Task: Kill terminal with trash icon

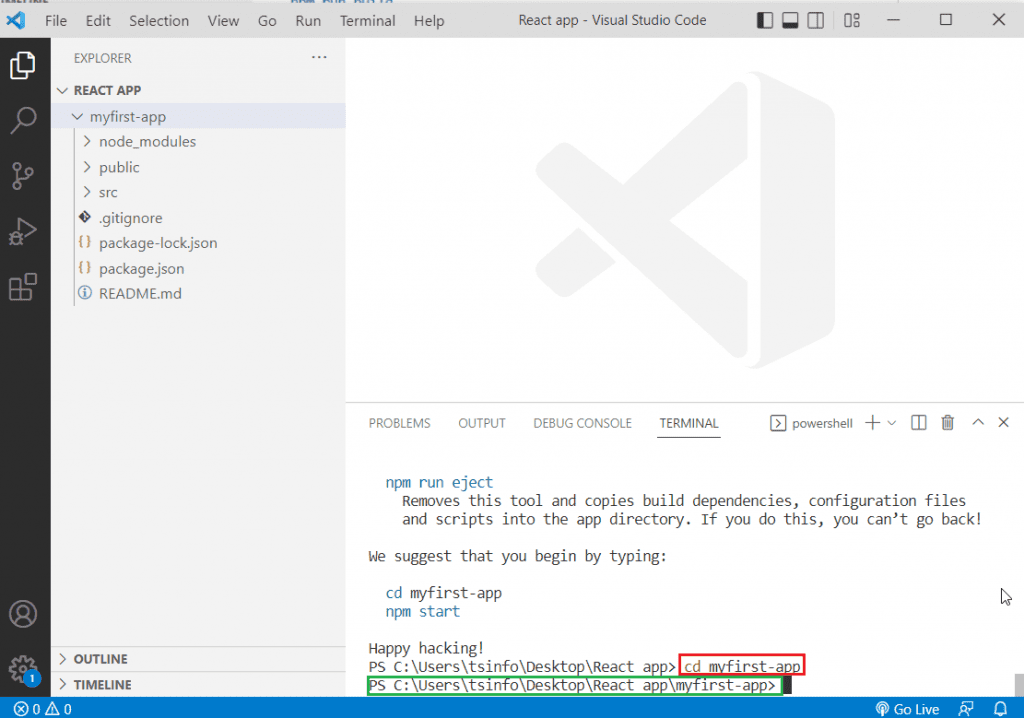Action: pyautogui.click(x=948, y=423)
